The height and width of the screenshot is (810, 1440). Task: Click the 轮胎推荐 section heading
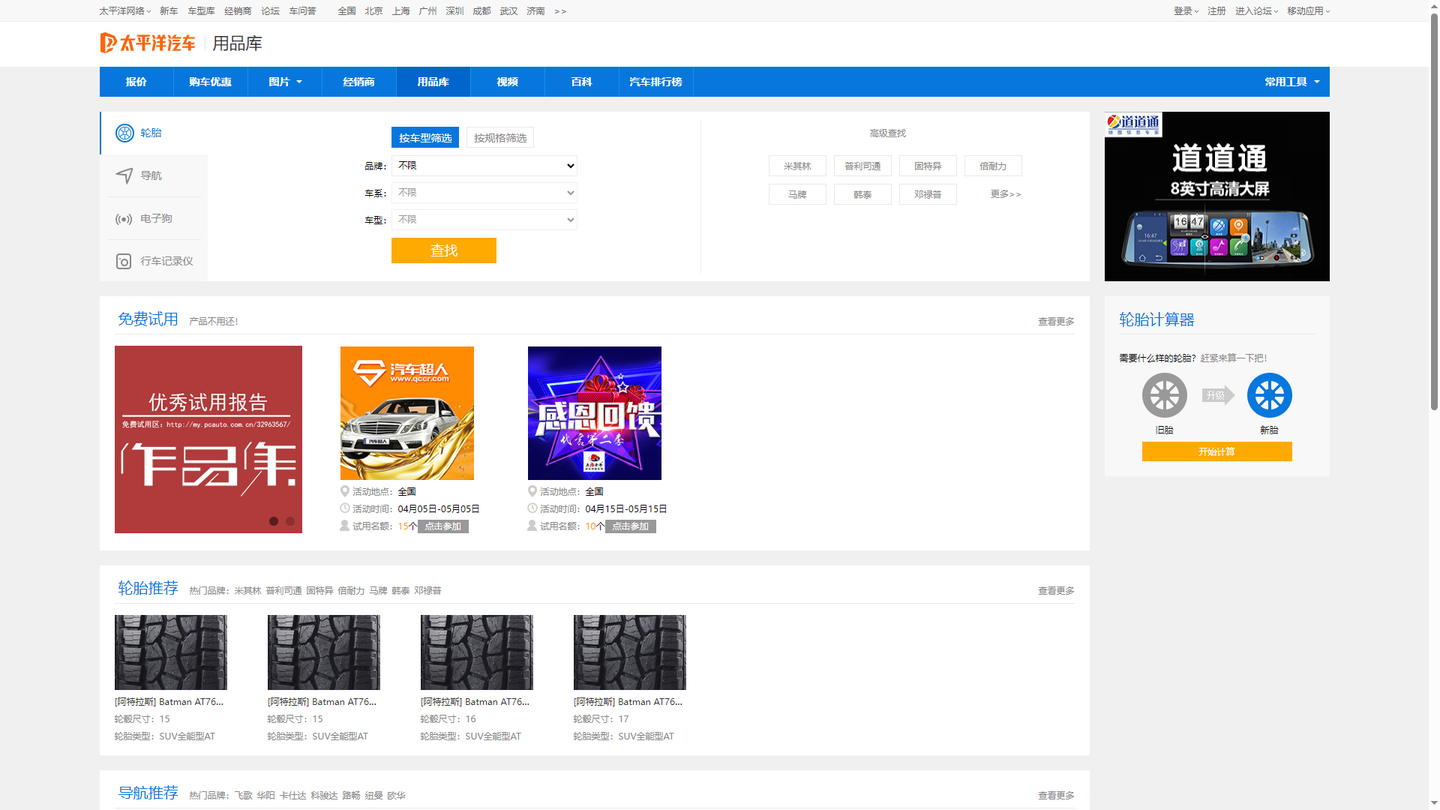(148, 588)
